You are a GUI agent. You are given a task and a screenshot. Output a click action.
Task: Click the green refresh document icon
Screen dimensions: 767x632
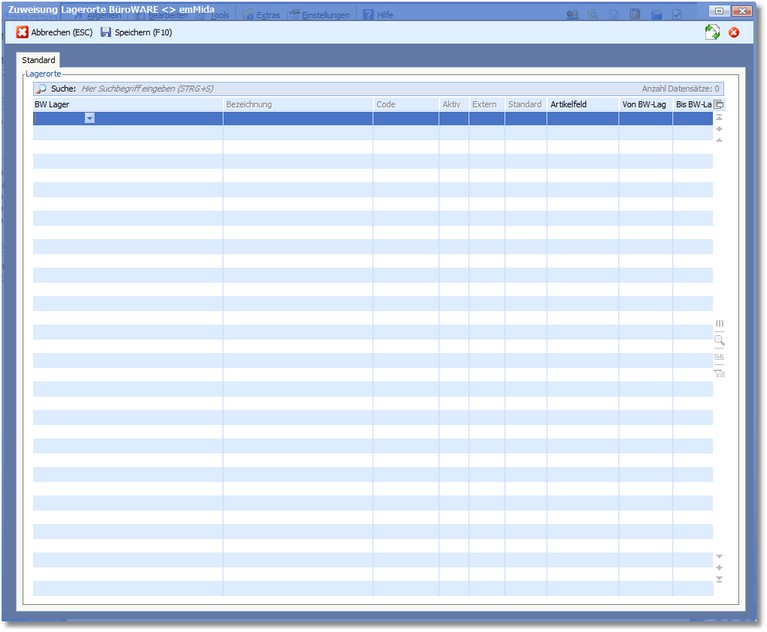[x=712, y=33]
